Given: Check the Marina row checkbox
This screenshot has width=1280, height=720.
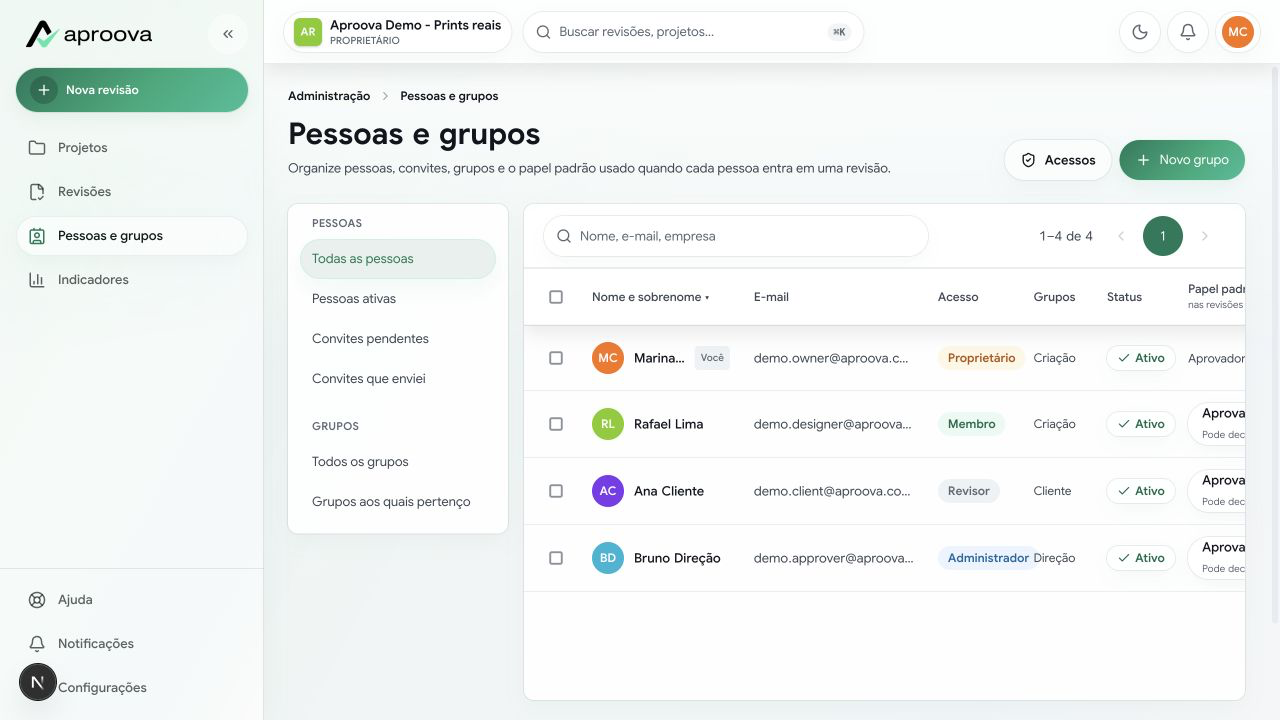Looking at the screenshot, I should coord(556,358).
